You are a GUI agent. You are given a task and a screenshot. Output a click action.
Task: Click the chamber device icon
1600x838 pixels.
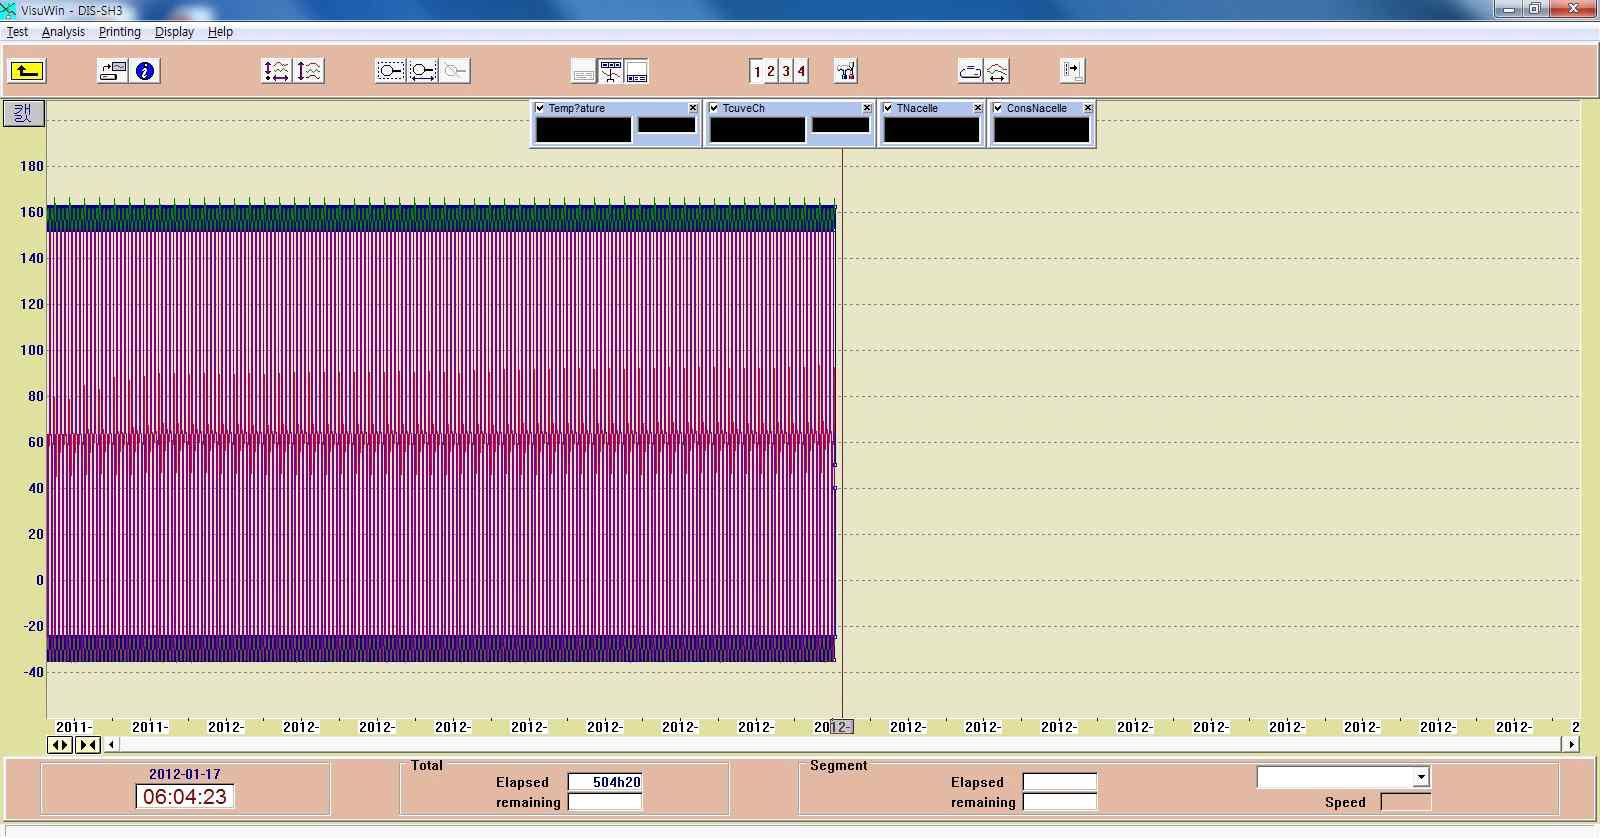coord(970,71)
